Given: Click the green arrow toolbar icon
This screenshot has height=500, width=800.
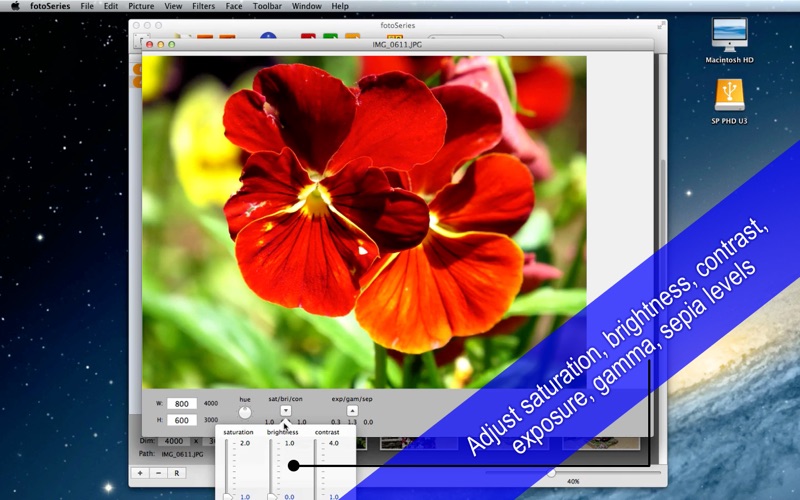Looking at the screenshot, I should pyautogui.click(x=330, y=36).
